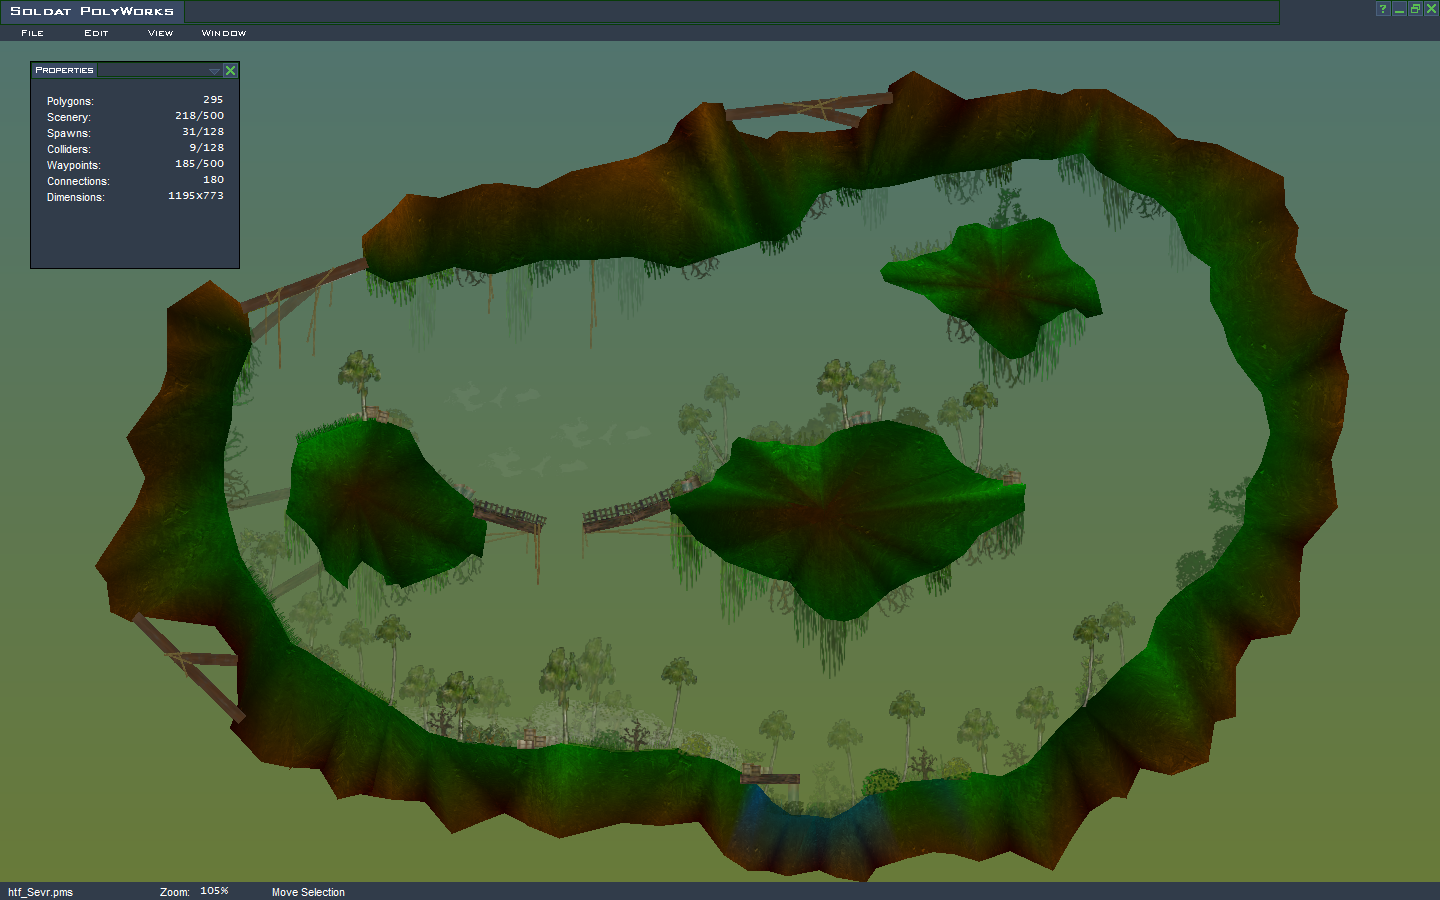Viewport: 1440px width, 900px height.
Task: Click the question mark help icon
Action: [x=1383, y=9]
